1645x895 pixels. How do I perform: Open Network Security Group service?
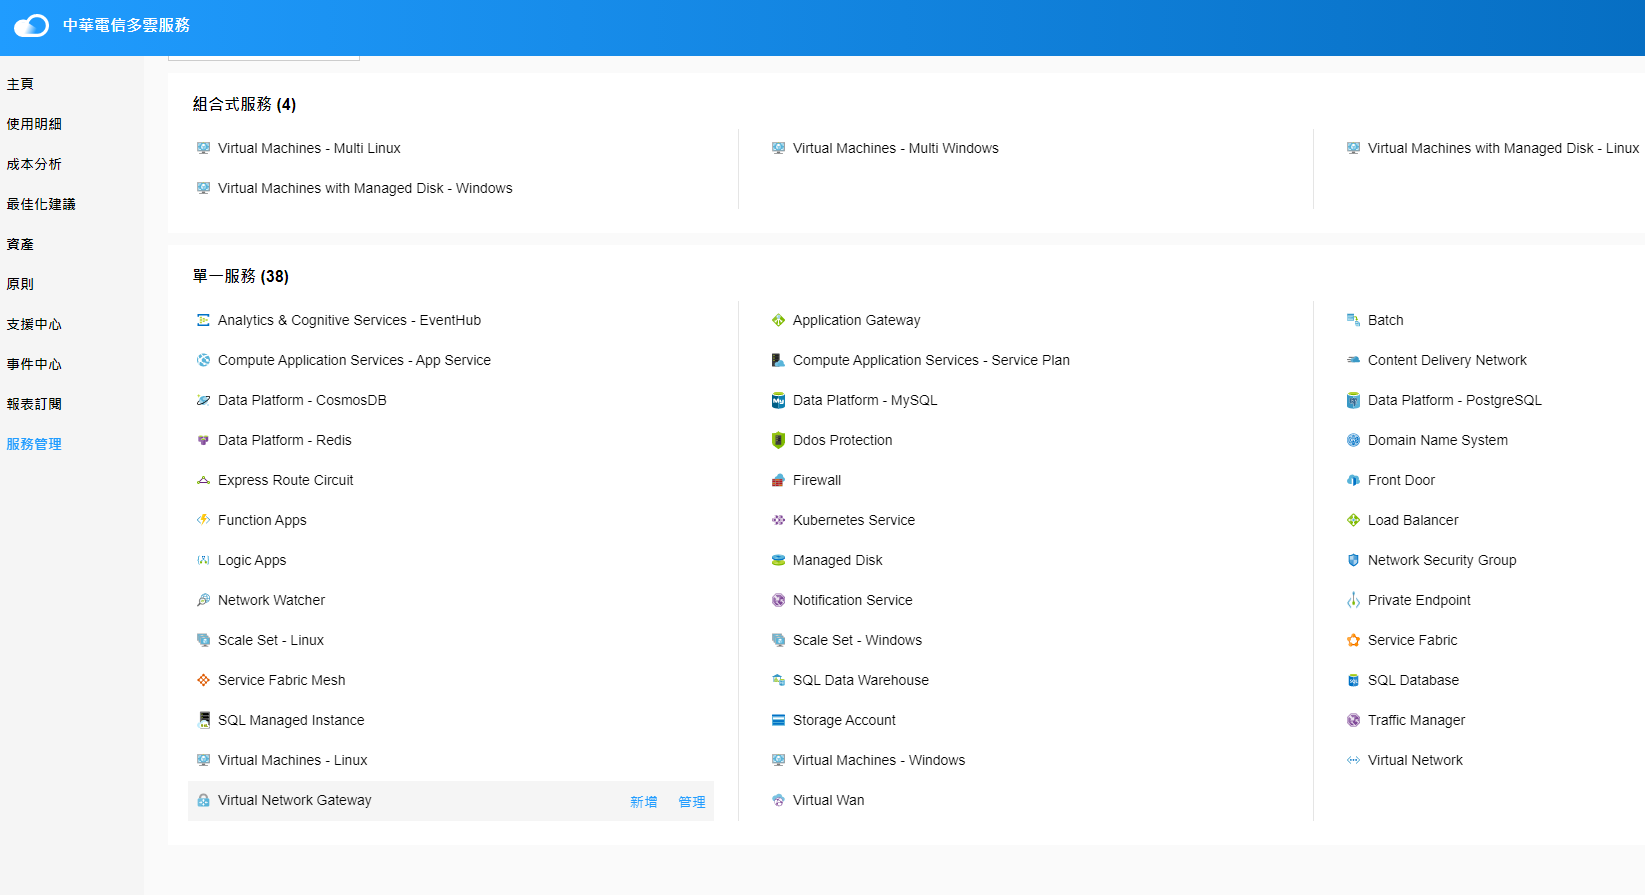[x=1442, y=560]
